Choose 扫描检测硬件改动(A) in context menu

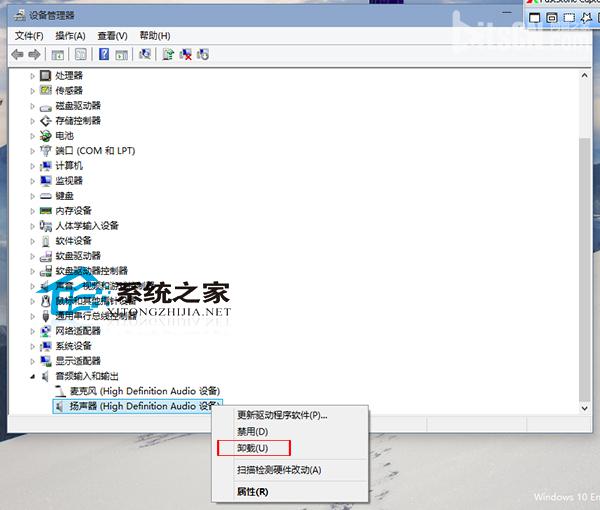(279, 470)
